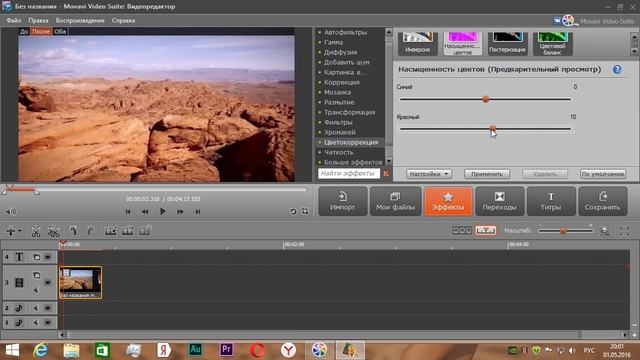The height and width of the screenshot is (360, 640).
Task: Click the T titles track icon
Action: point(19,257)
